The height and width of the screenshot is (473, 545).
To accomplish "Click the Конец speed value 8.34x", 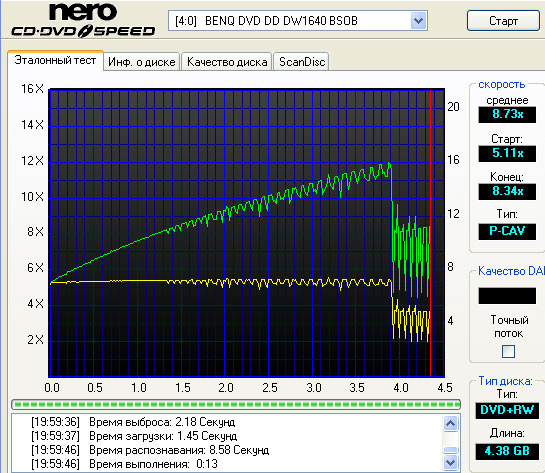I will pos(507,191).
